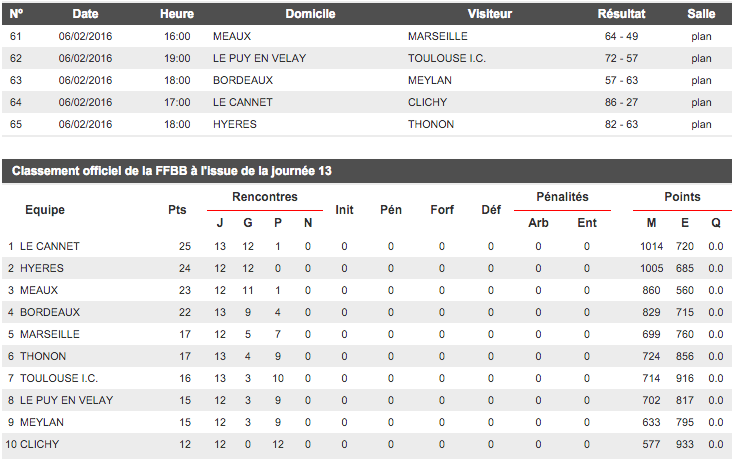The height and width of the screenshot is (459, 733).
Task: Select the 64 - 49 result for Meaux
Action: pyautogui.click(x=621, y=36)
